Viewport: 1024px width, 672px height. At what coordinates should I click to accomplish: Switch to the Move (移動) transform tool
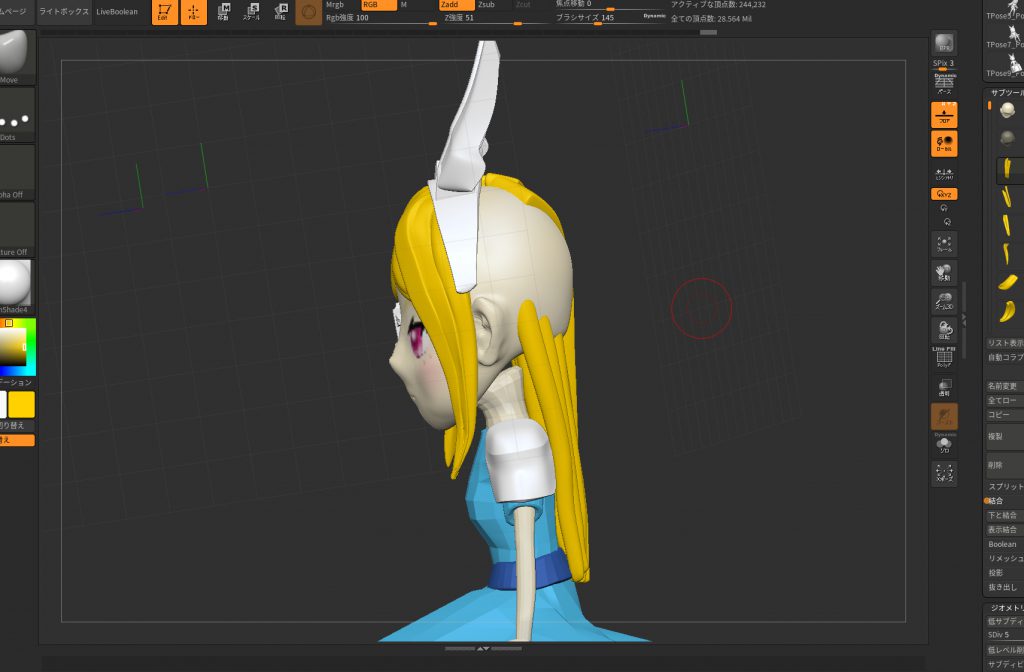click(x=223, y=12)
